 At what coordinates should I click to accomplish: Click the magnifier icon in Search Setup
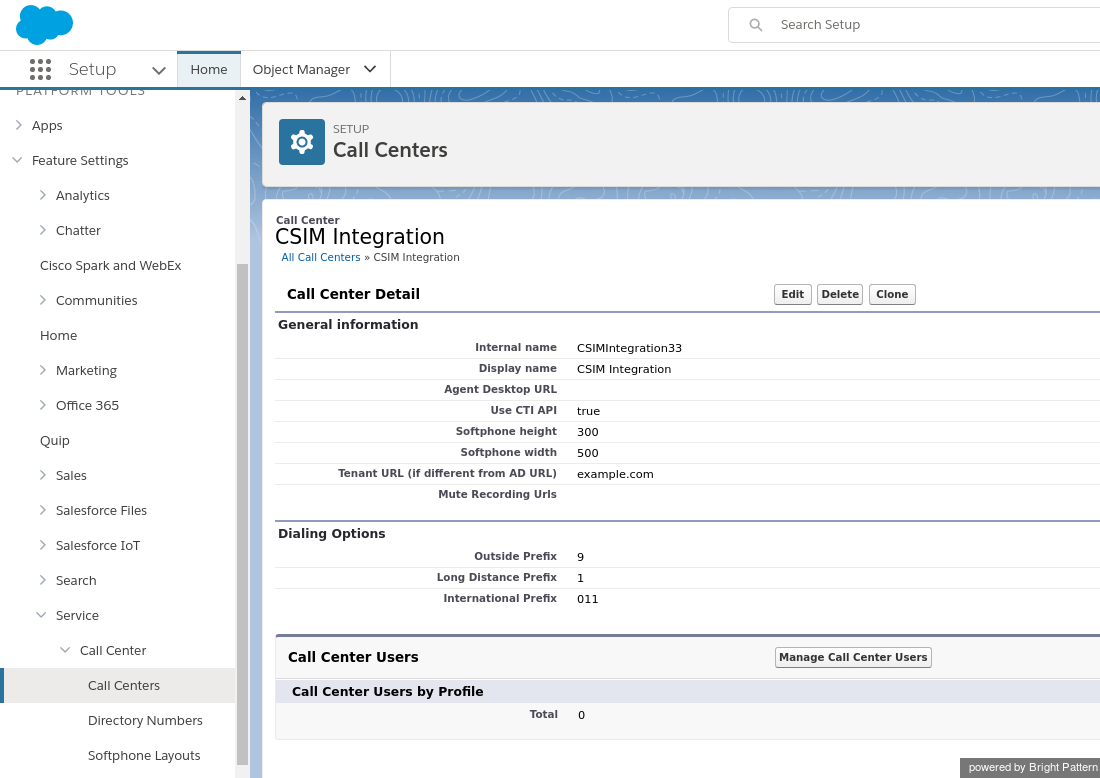pyautogui.click(x=756, y=25)
